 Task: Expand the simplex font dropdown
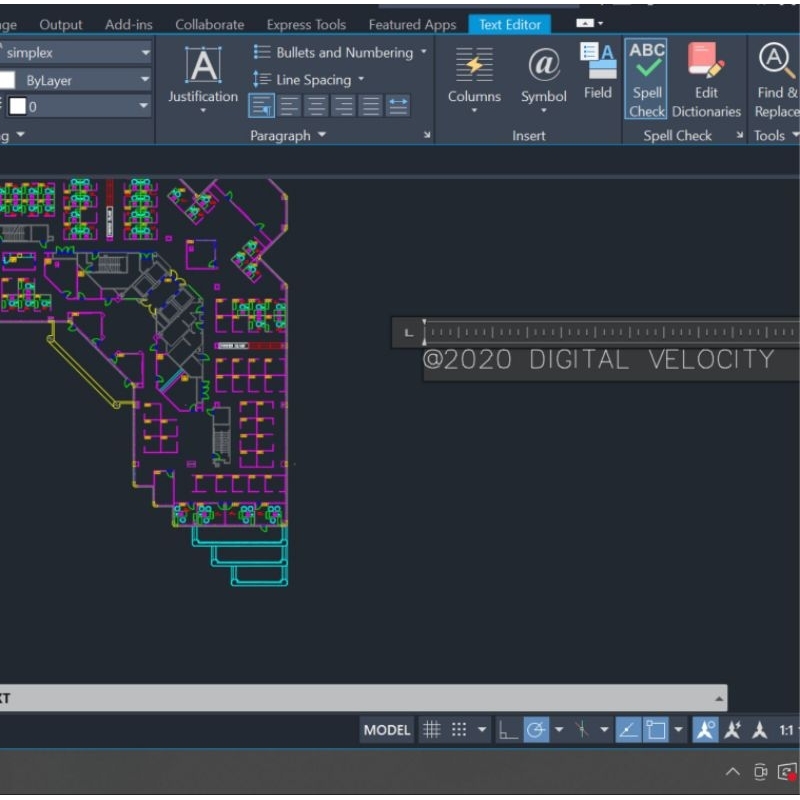[145, 52]
